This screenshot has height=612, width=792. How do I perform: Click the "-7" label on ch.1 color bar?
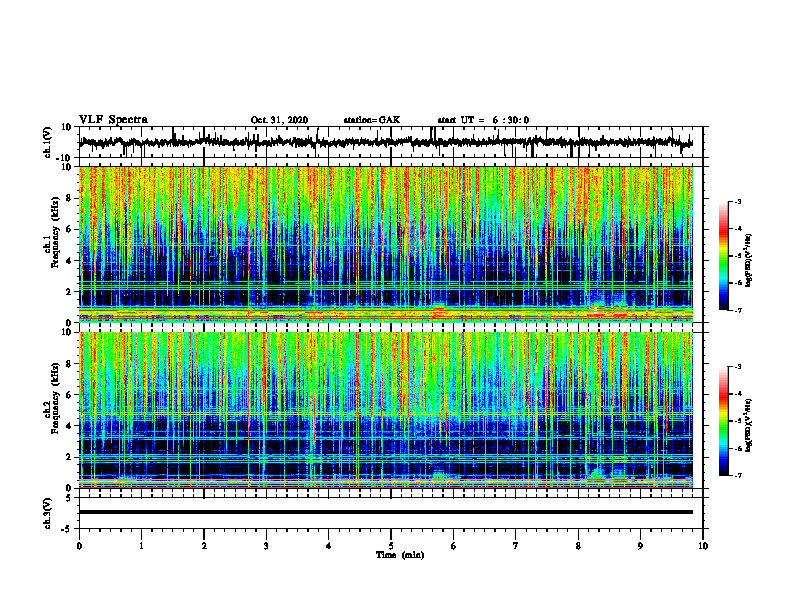click(737, 310)
